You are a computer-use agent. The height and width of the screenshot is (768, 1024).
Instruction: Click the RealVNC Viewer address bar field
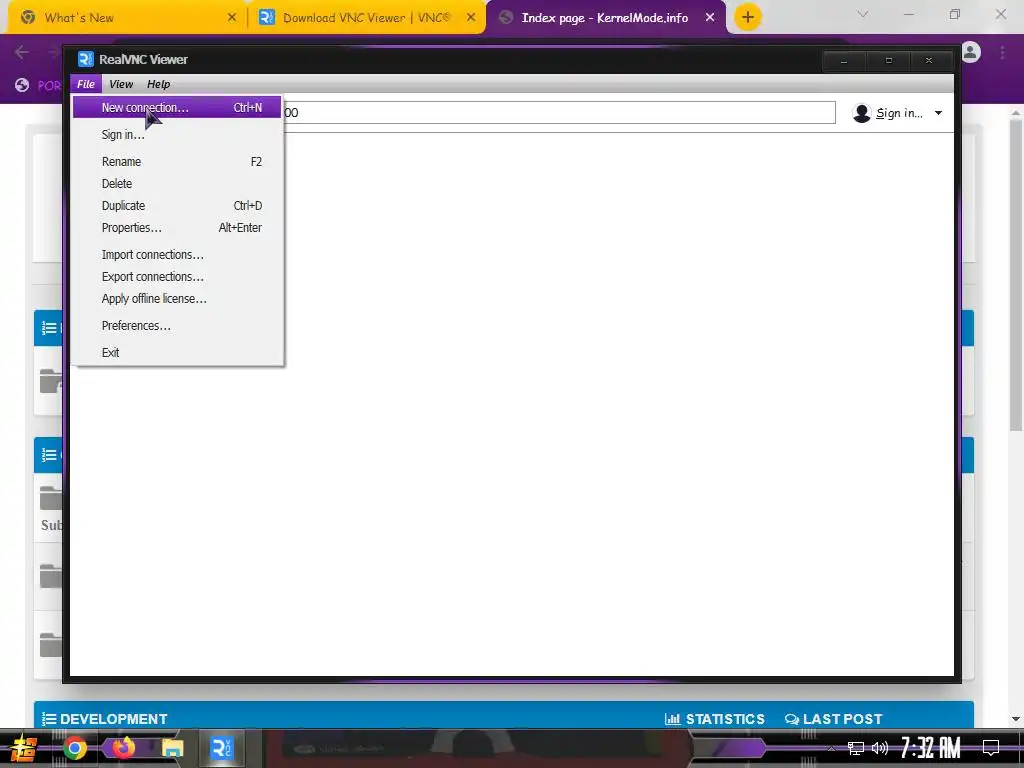pyautogui.click(x=559, y=112)
